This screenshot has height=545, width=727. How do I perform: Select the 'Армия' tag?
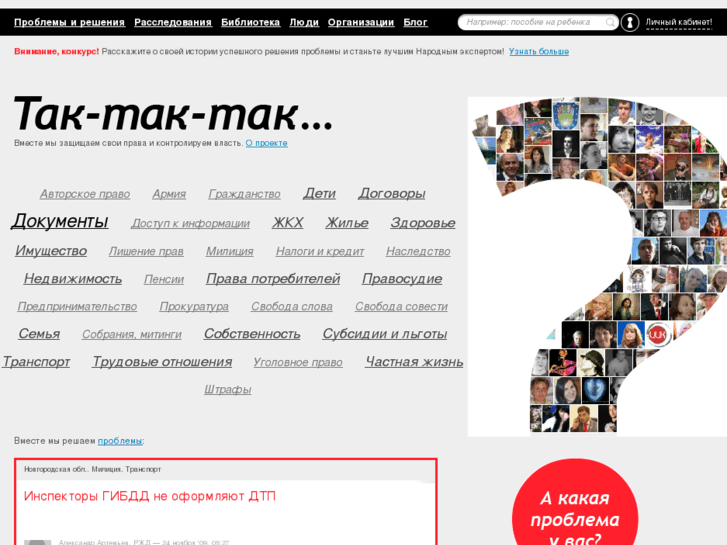click(x=169, y=194)
